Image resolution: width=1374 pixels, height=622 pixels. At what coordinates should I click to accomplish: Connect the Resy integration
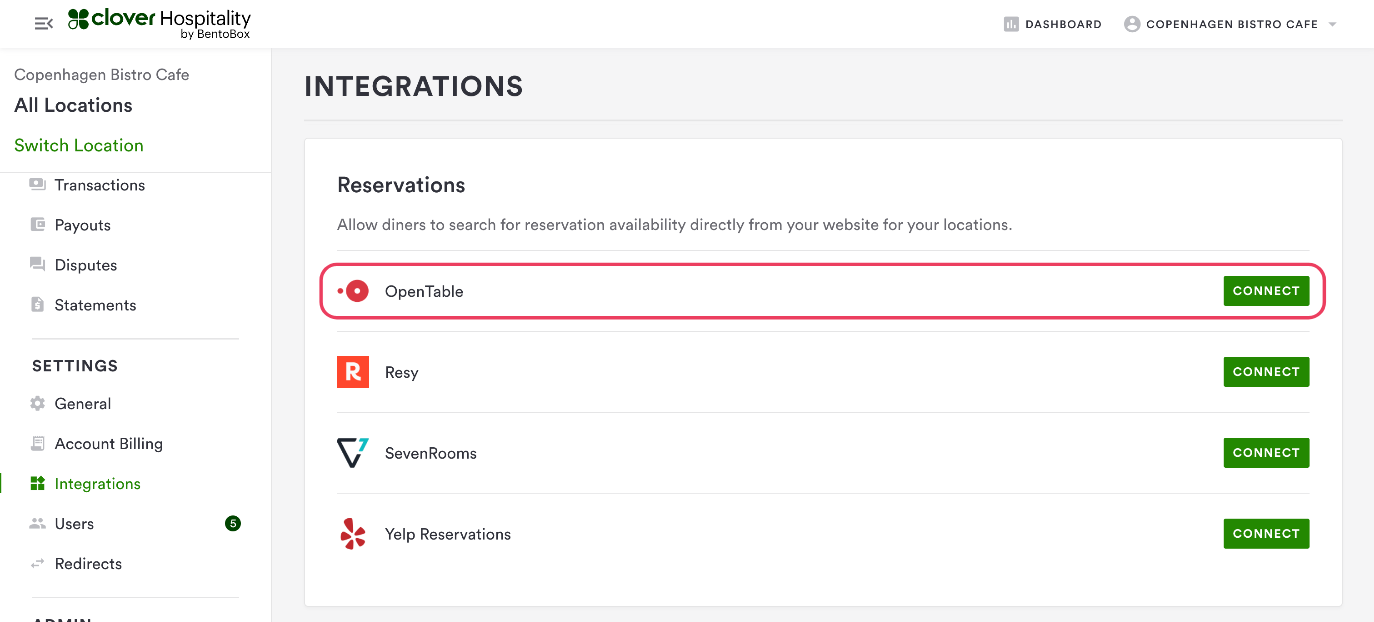(x=1266, y=372)
